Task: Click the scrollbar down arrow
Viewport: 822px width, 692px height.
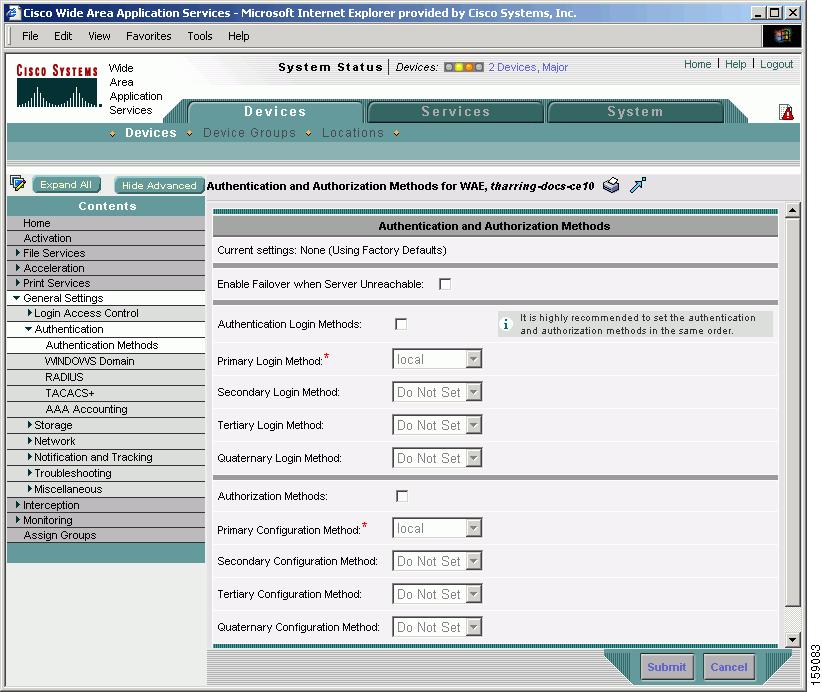Action: click(792, 639)
